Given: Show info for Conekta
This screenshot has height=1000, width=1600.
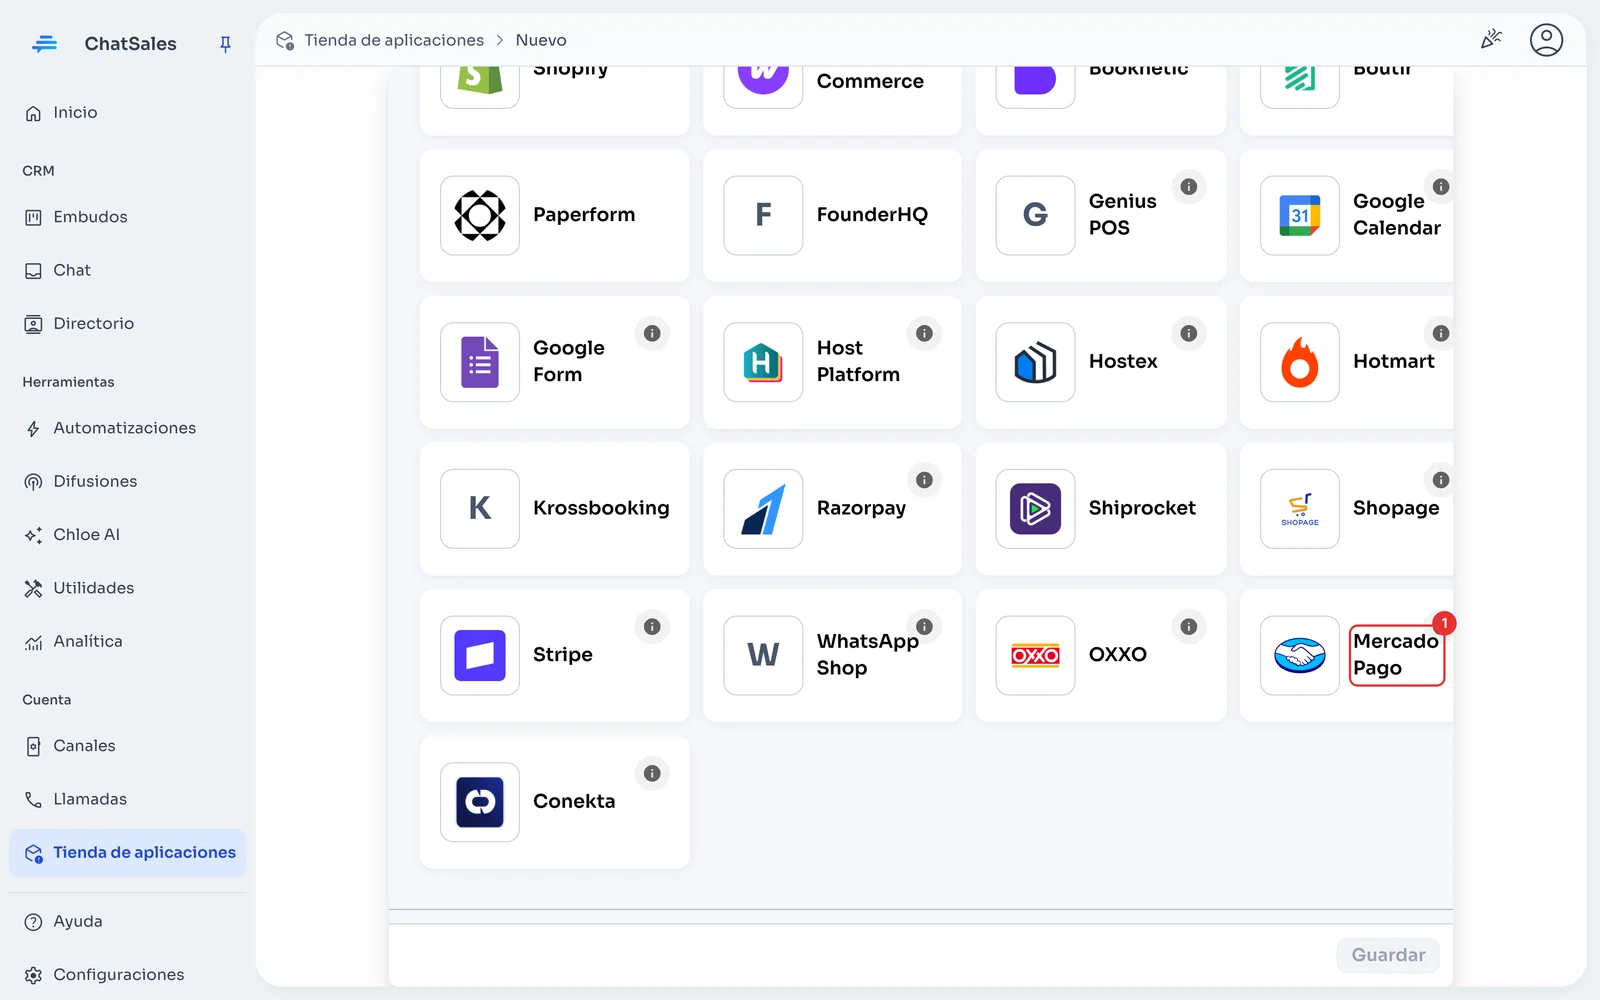Looking at the screenshot, I should pyautogui.click(x=652, y=773).
